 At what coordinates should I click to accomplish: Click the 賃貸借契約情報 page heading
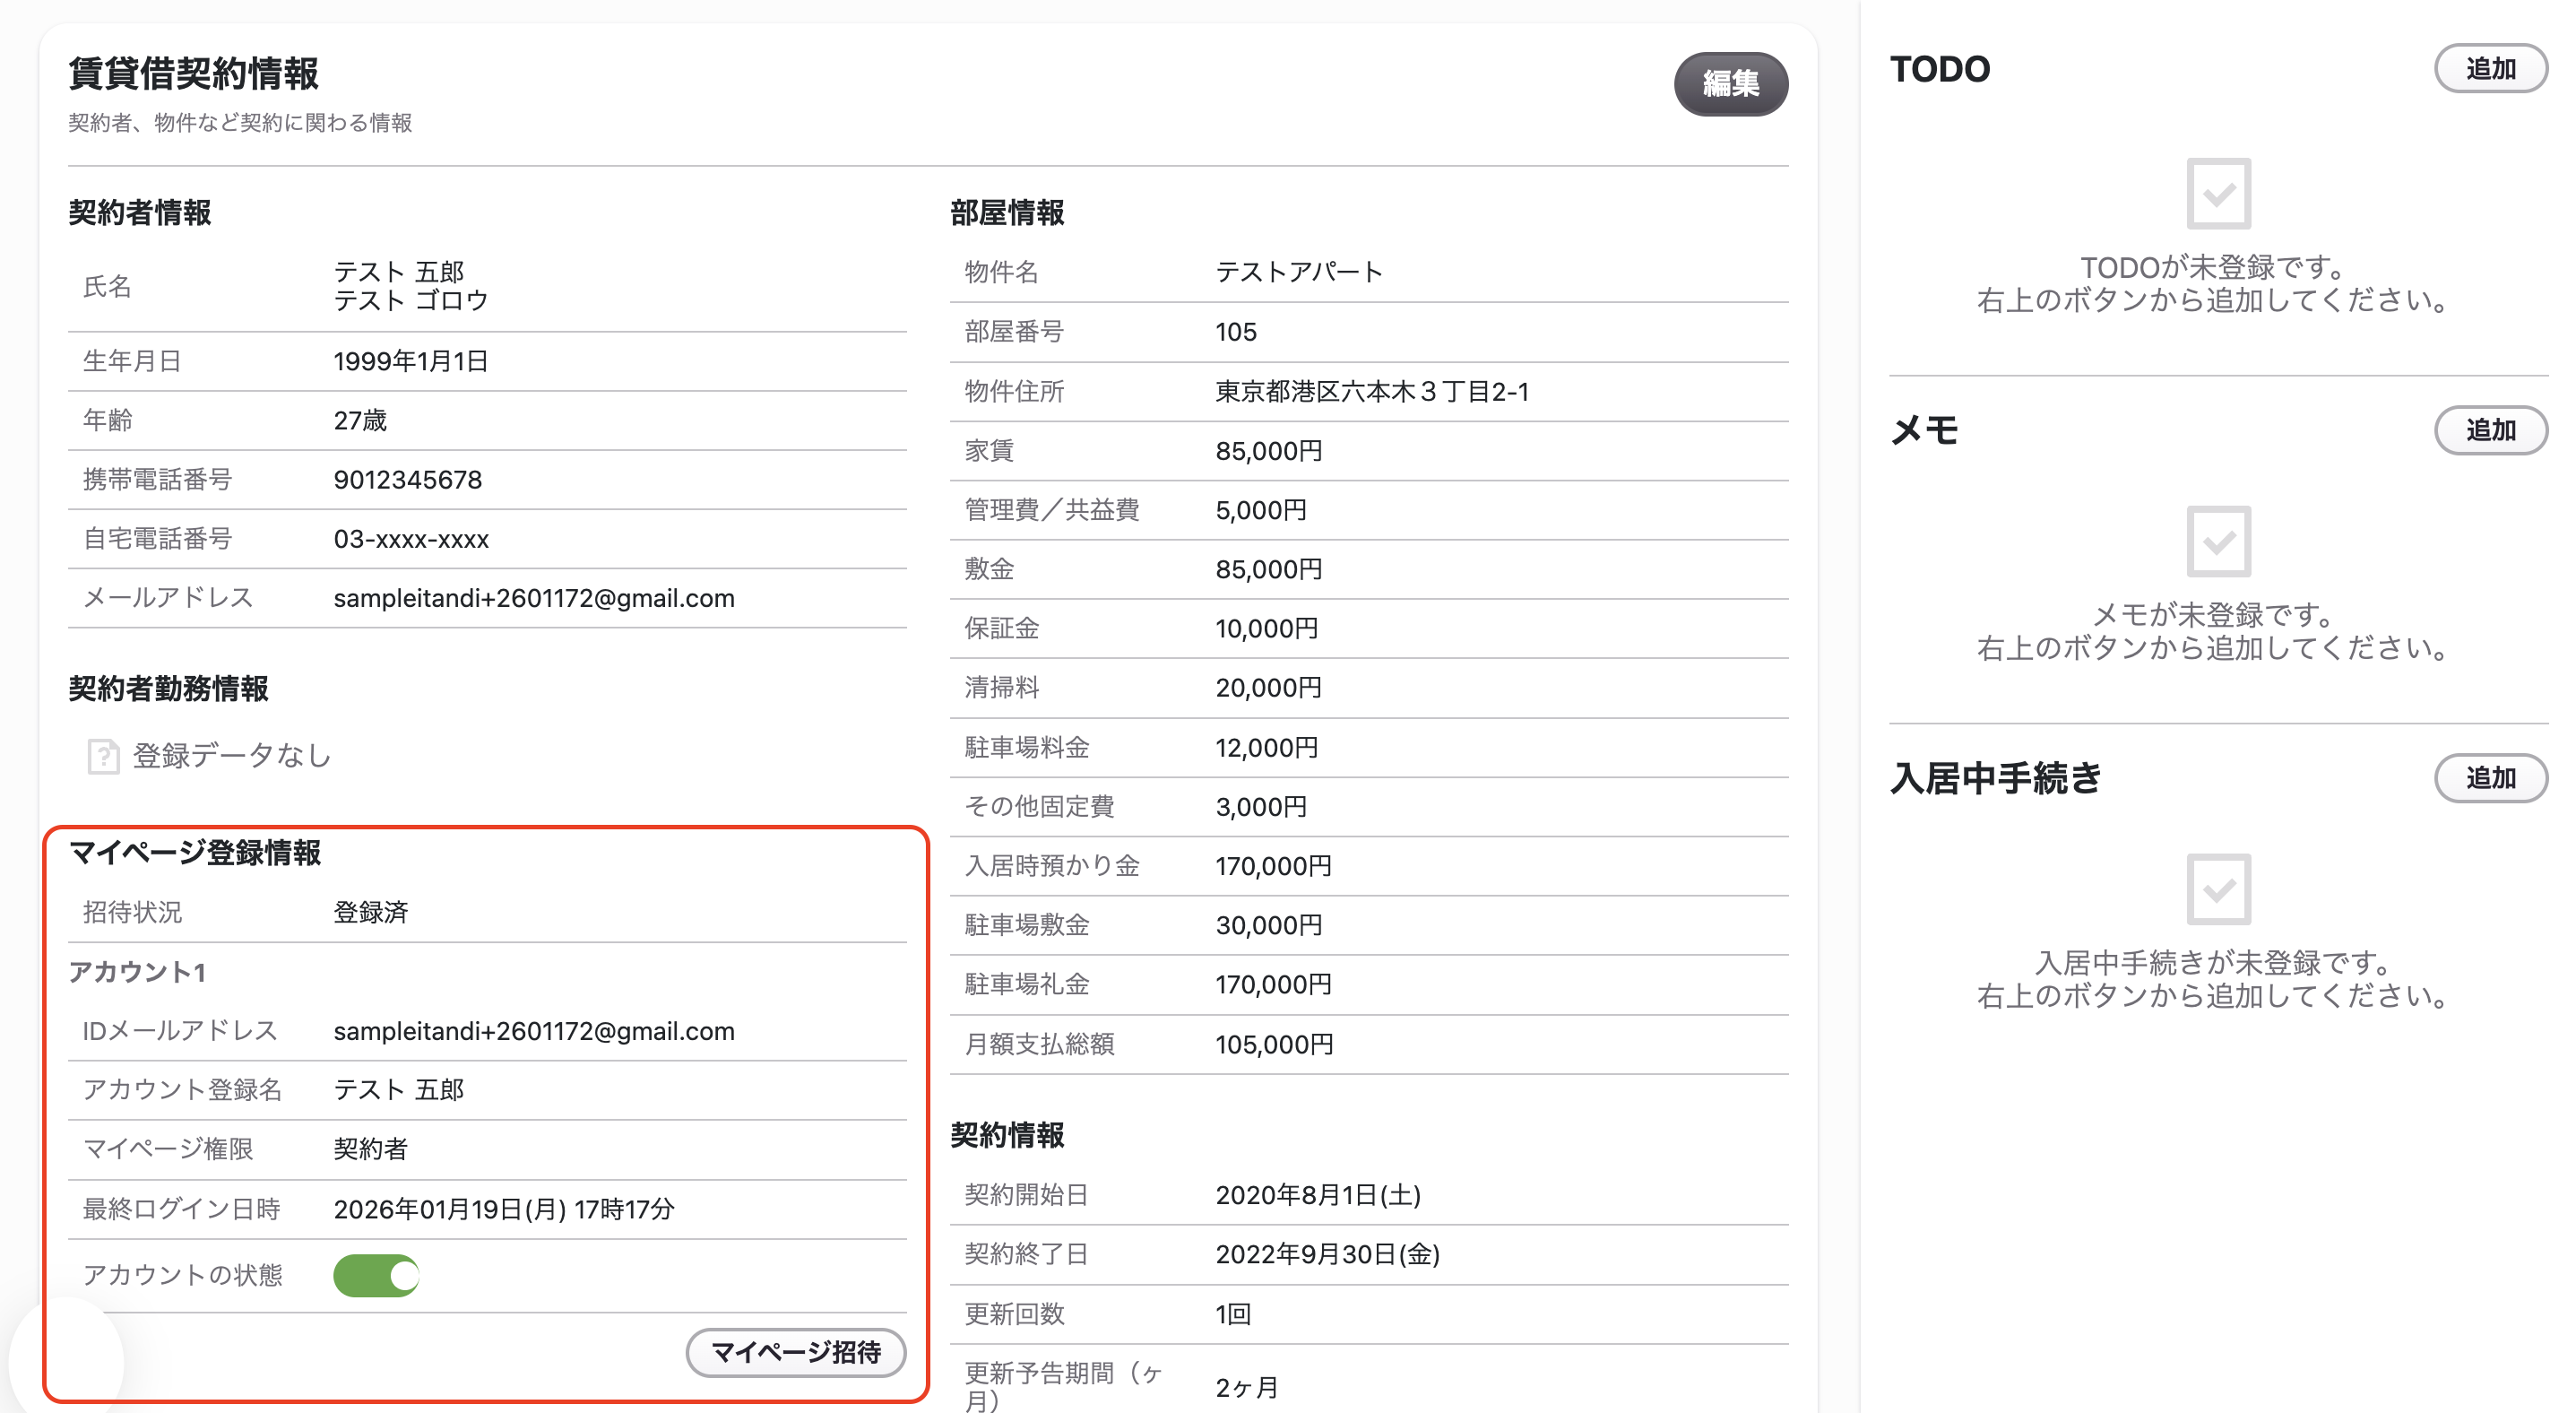(x=193, y=73)
